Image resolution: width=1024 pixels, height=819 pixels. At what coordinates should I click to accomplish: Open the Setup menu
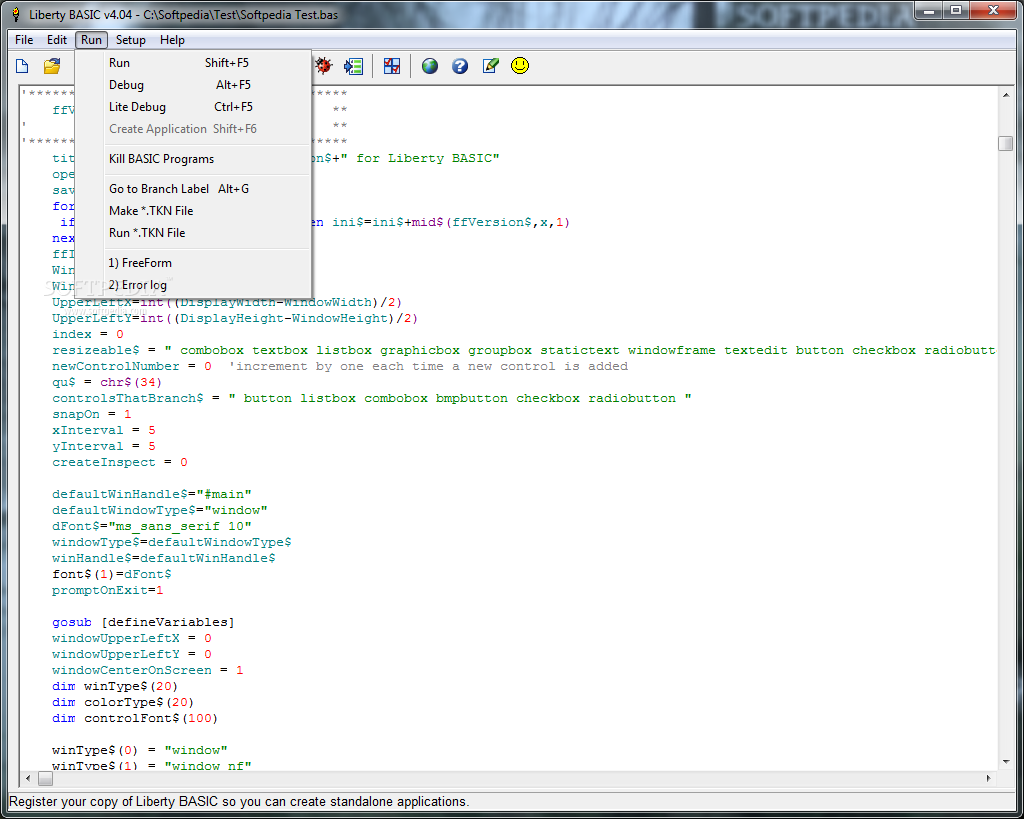point(131,40)
